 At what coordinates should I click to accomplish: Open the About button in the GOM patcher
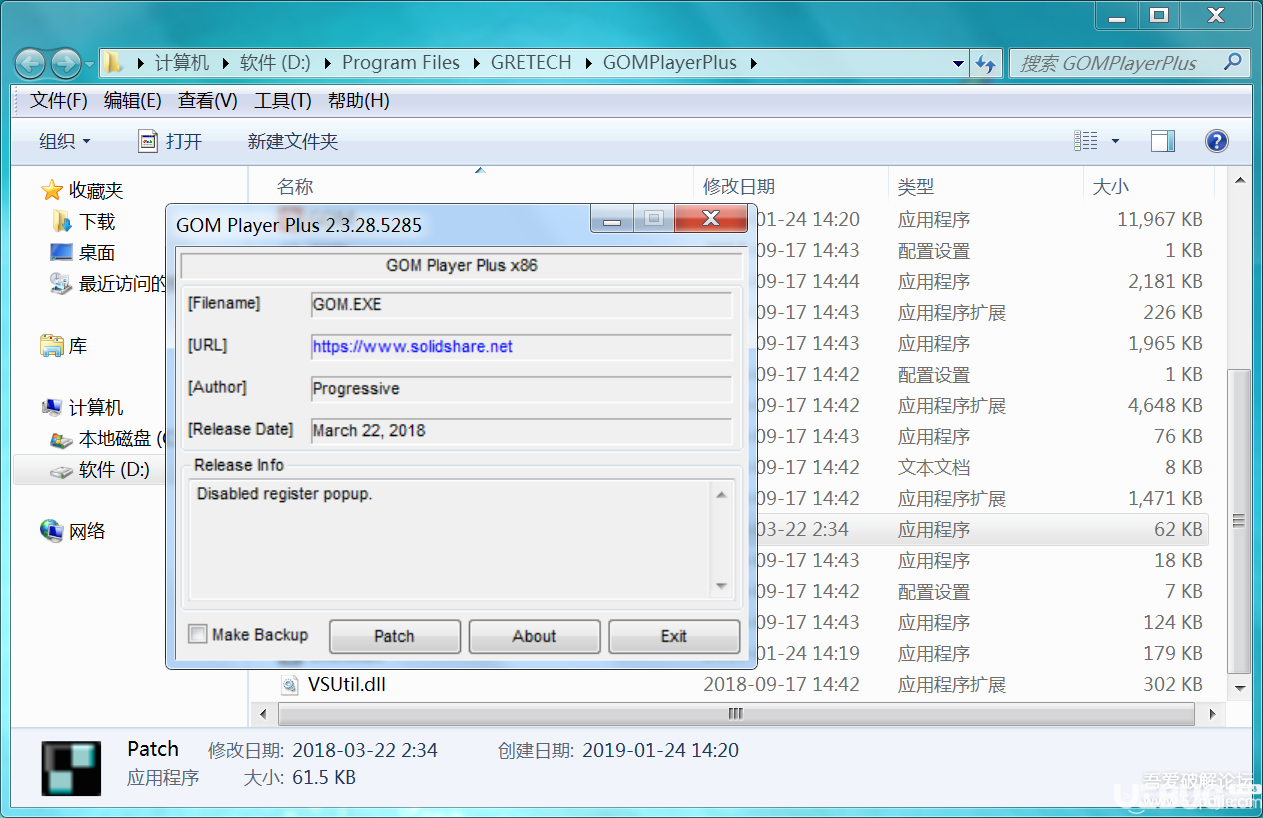click(534, 636)
